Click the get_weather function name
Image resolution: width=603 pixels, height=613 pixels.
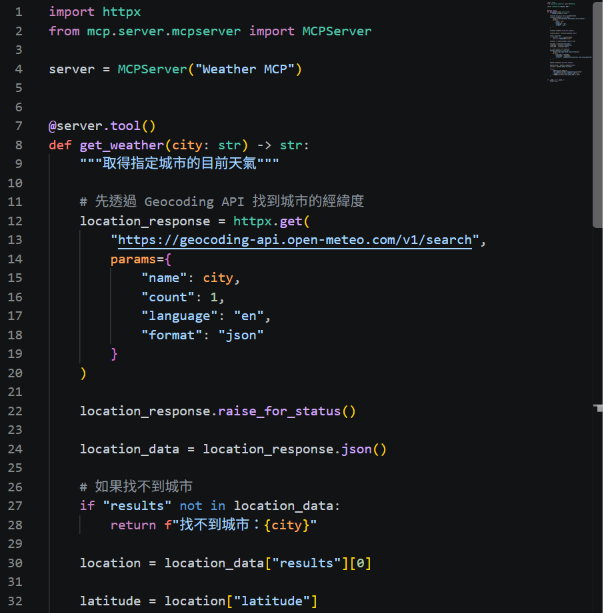(122, 145)
